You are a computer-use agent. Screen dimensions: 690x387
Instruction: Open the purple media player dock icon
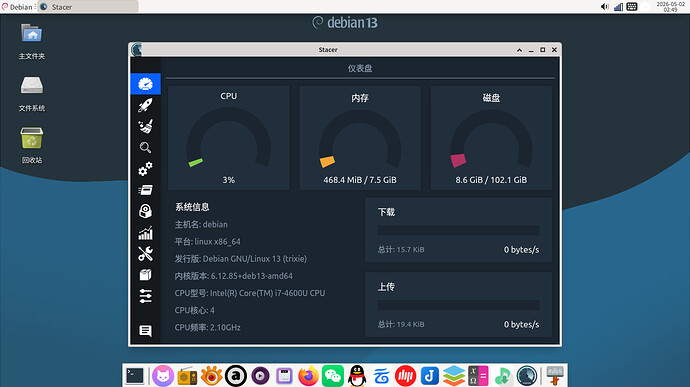pyautogui.click(x=260, y=376)
